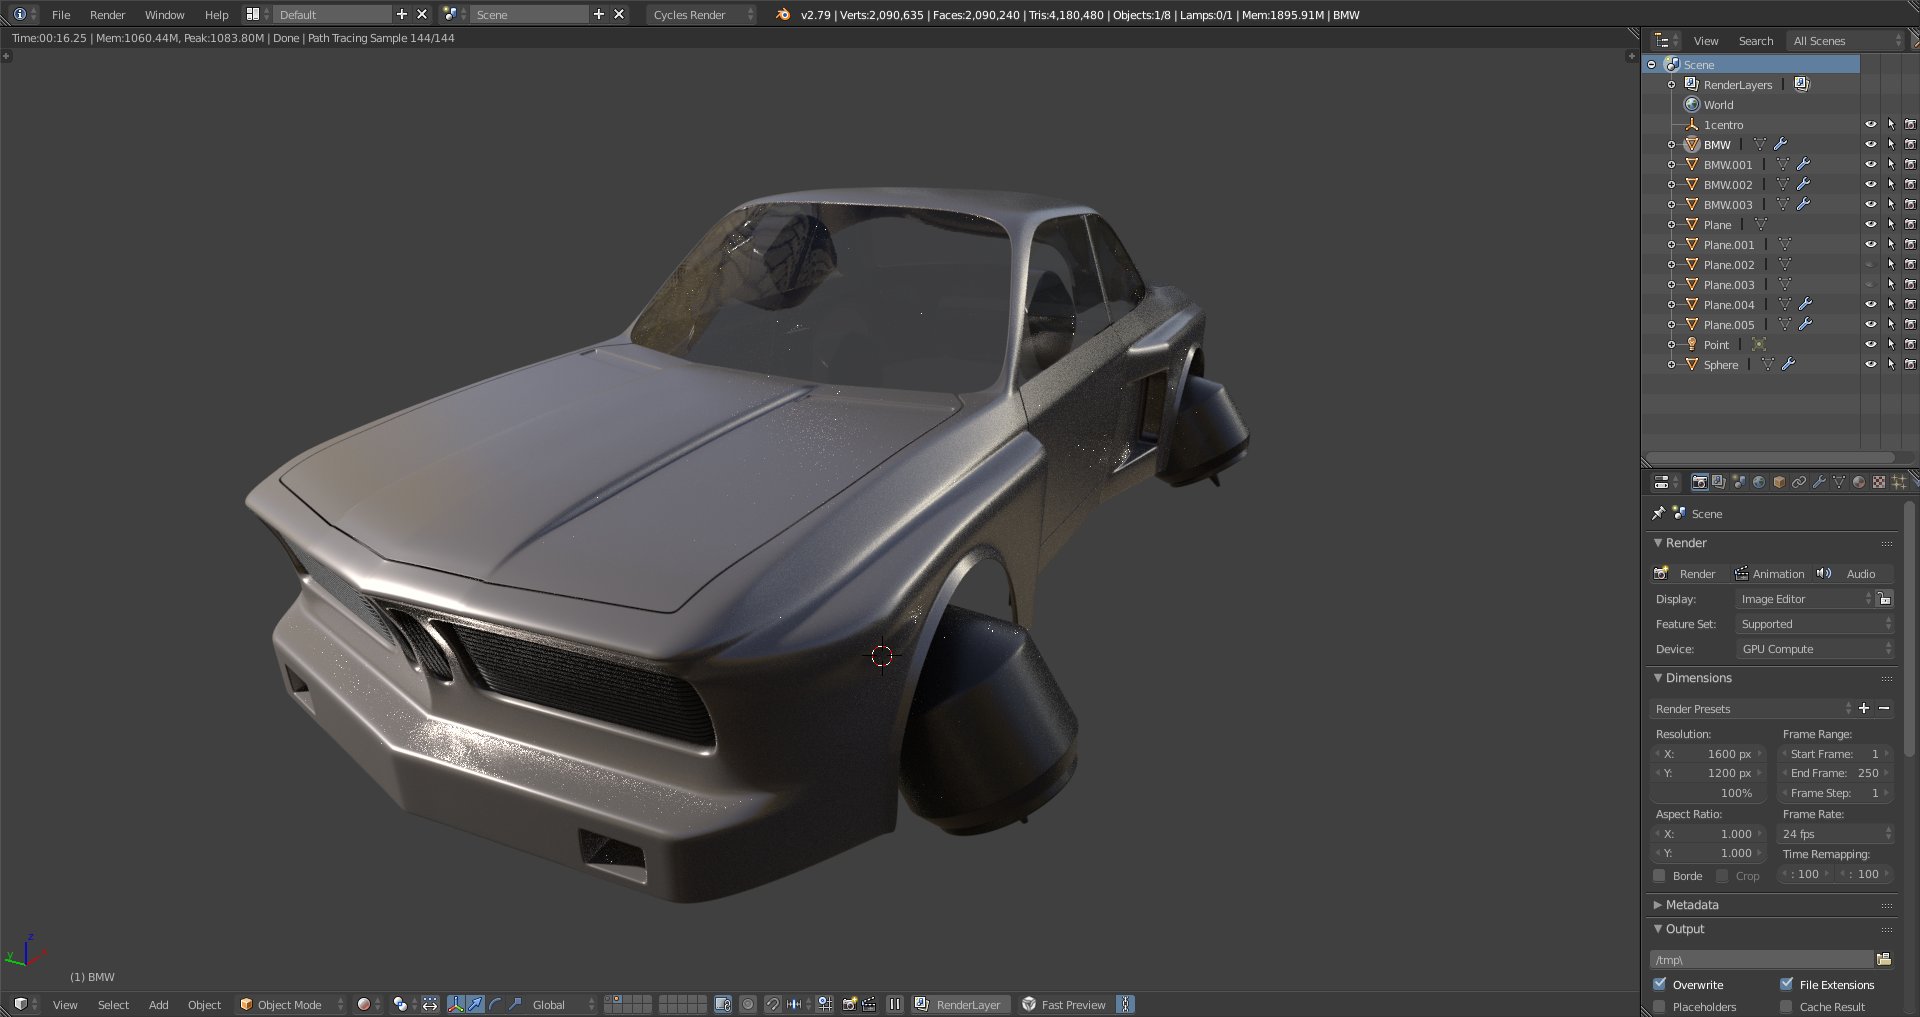
Task: Open the Object Mode dropdown
Action: tap(291, 1004)
